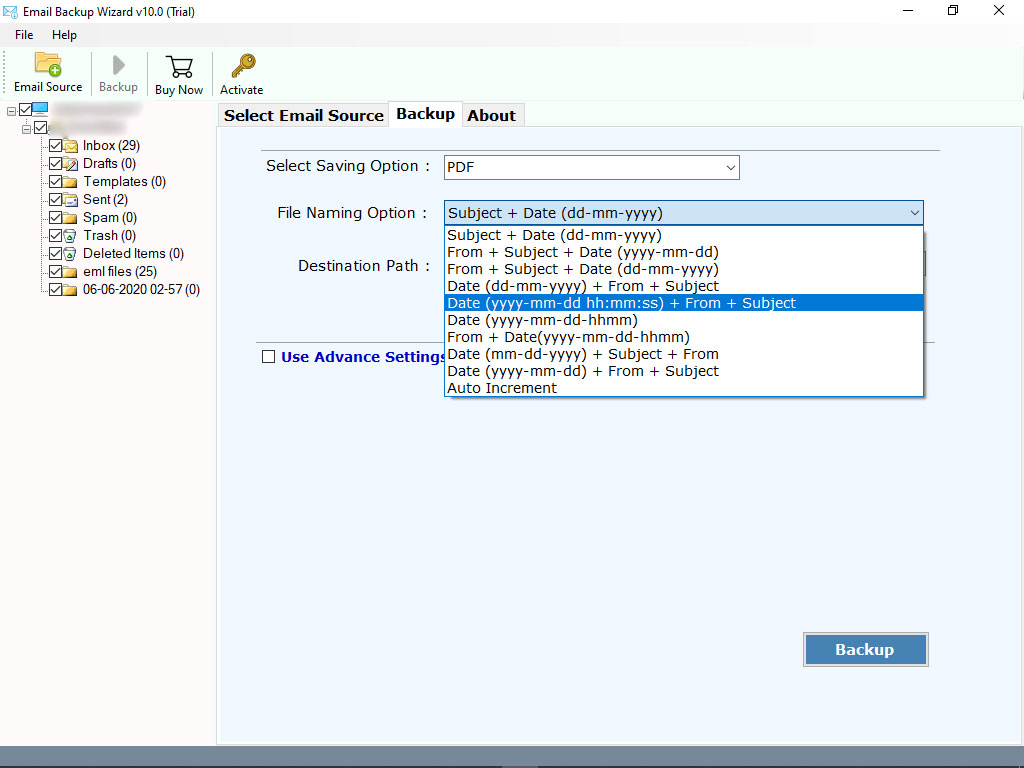Collapse the account tree node
This screenshot has width=1024, height=768.
pyautogui.click(x=27, y=129)
